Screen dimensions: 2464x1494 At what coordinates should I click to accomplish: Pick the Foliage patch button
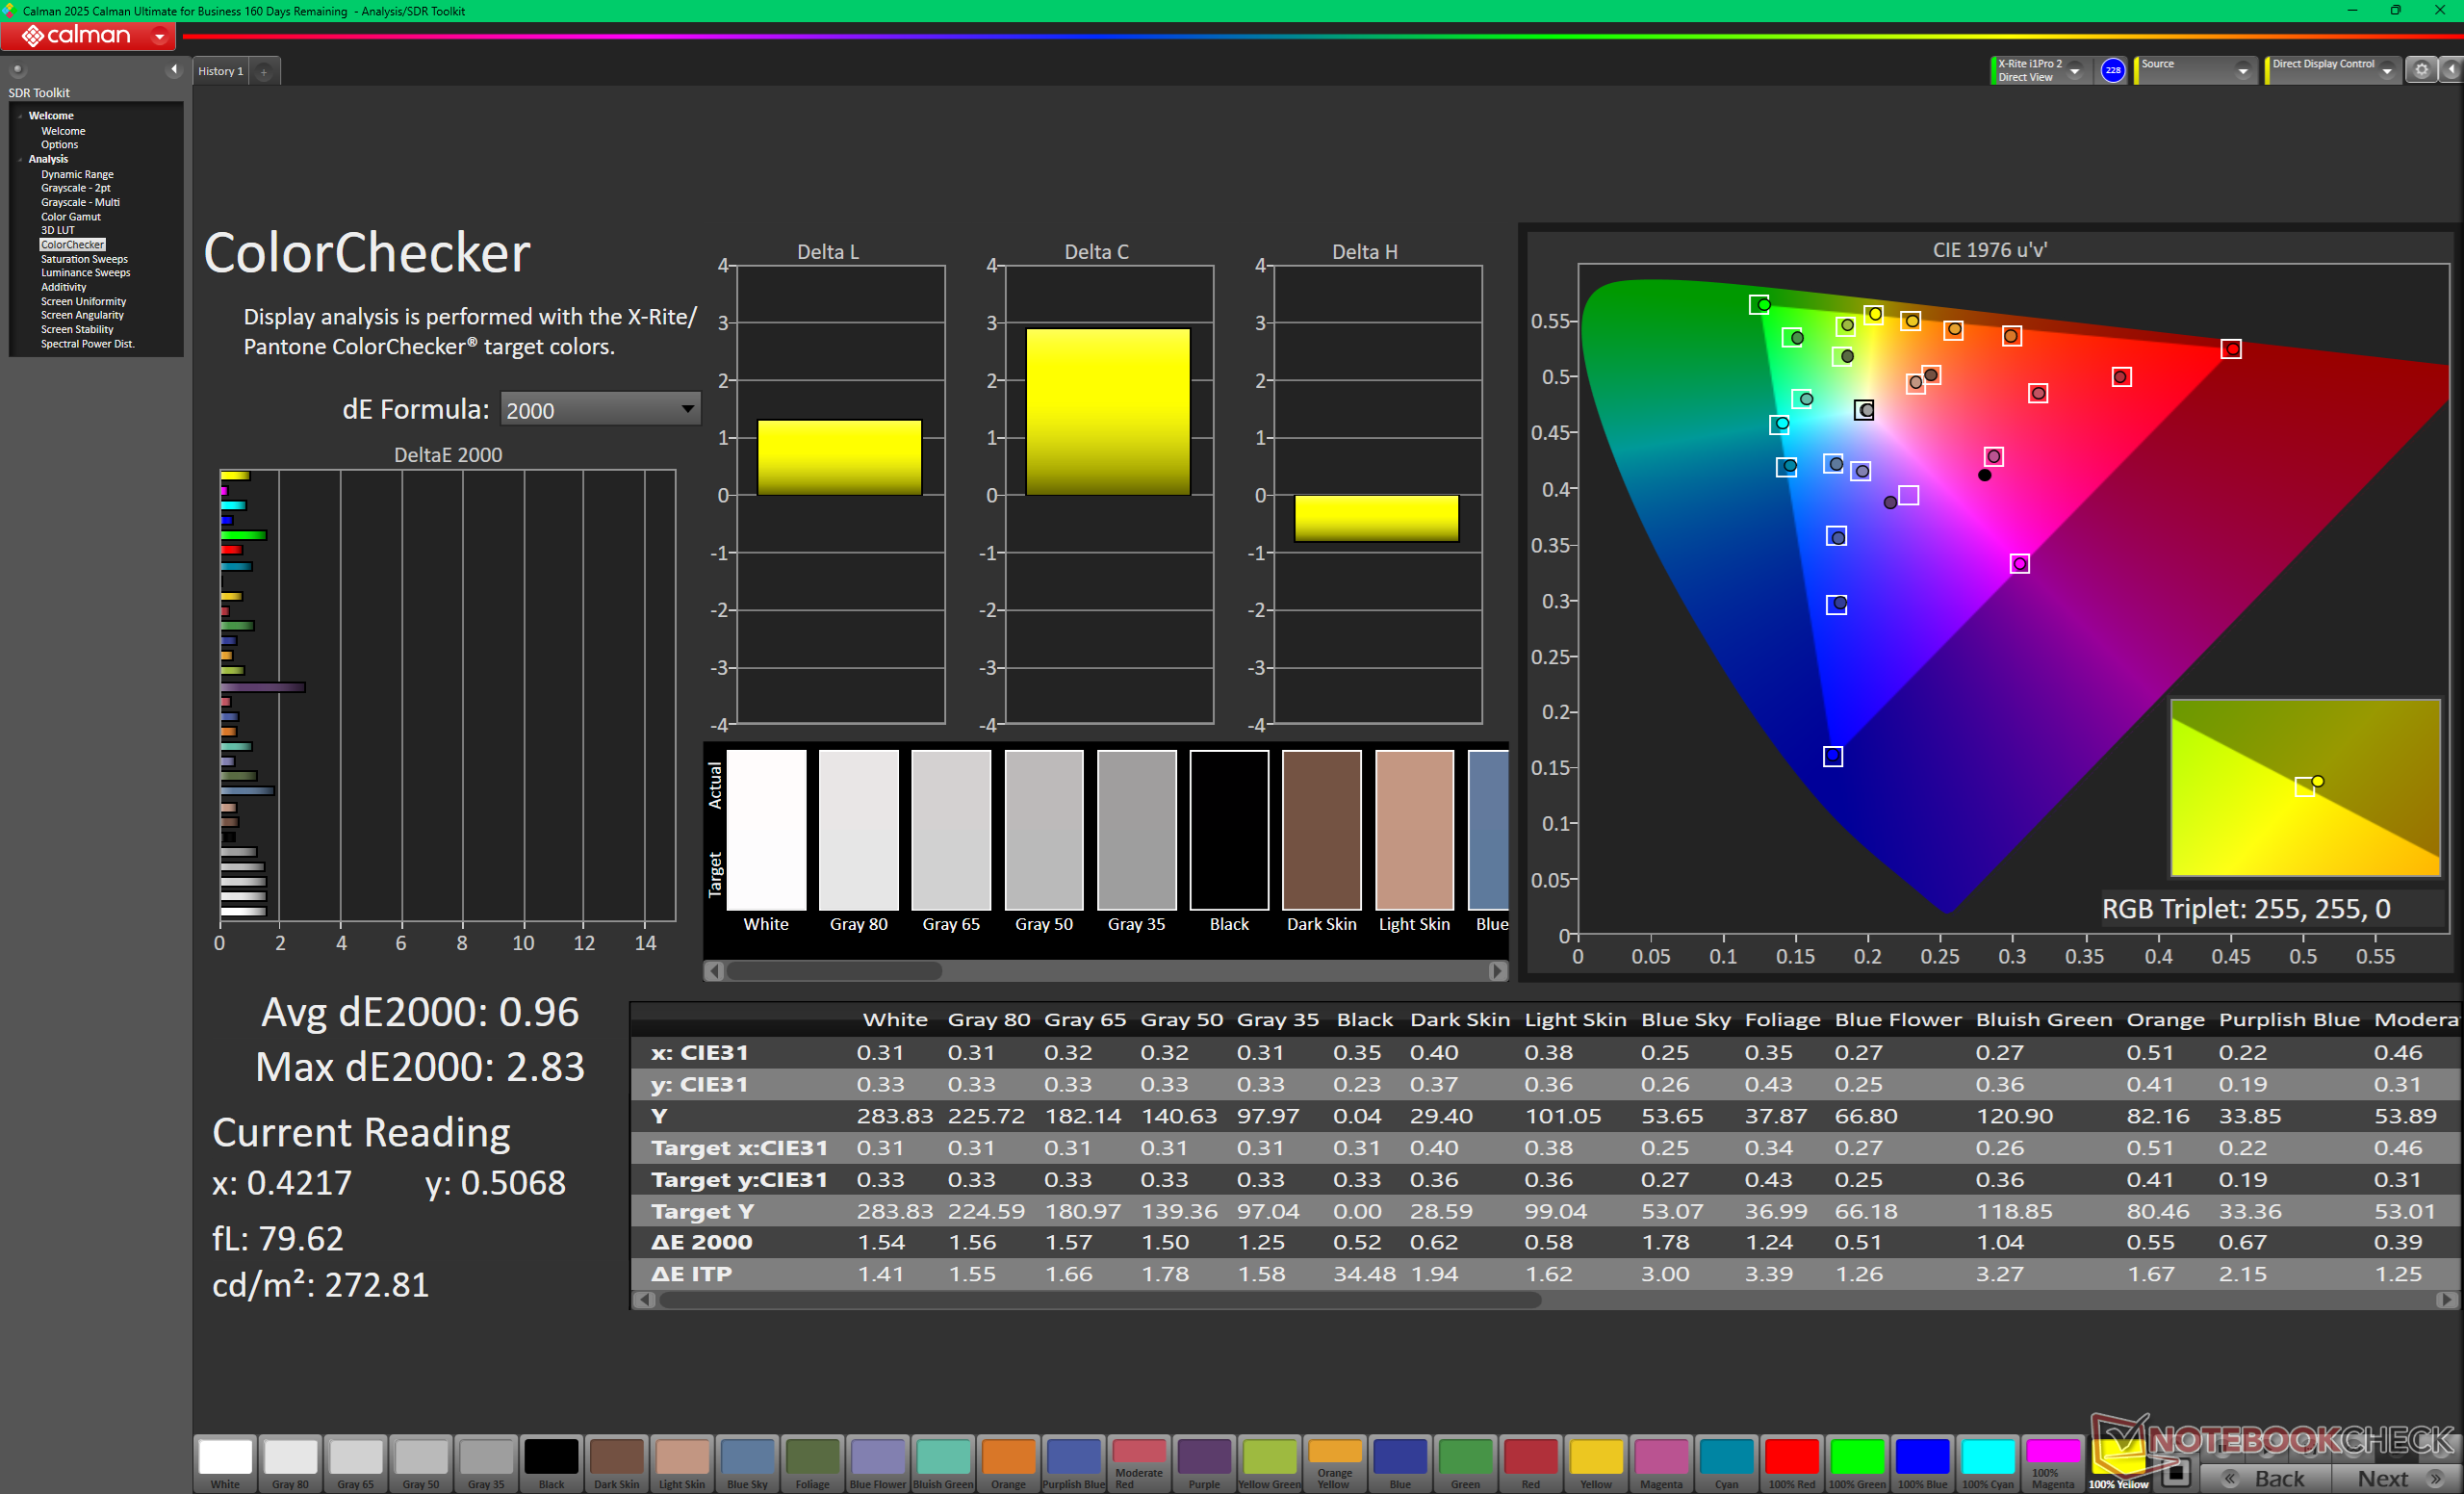pyautogui.click(x=812, y=1463)
